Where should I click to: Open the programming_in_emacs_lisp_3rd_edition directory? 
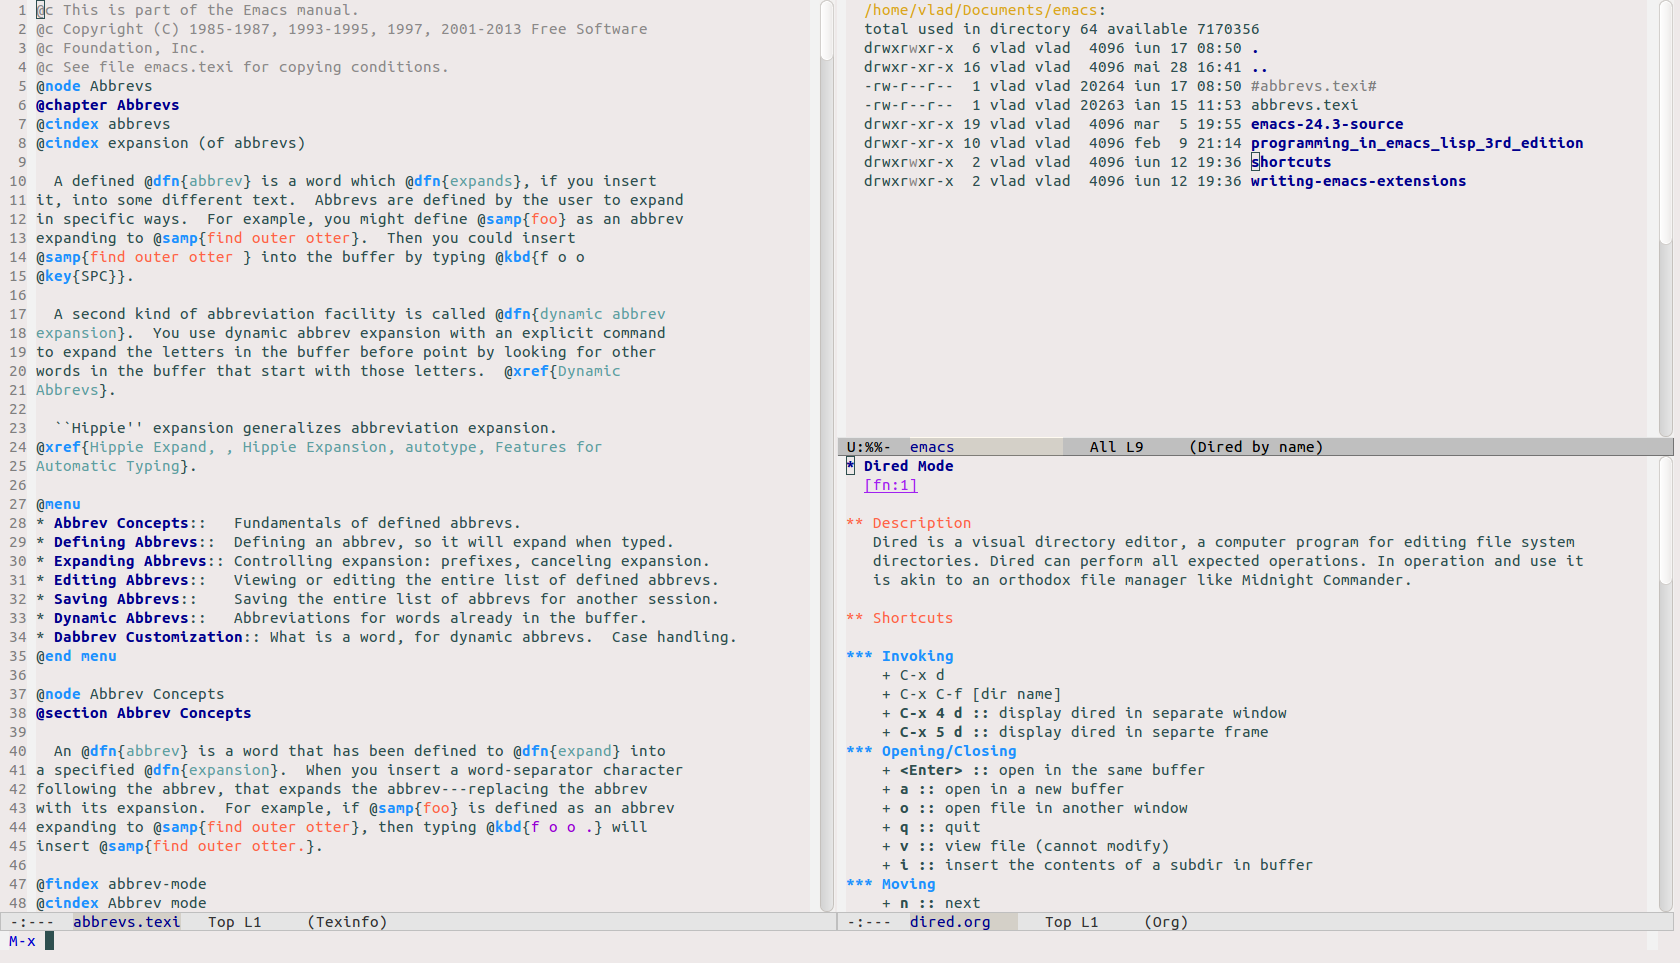point(1416,143)
